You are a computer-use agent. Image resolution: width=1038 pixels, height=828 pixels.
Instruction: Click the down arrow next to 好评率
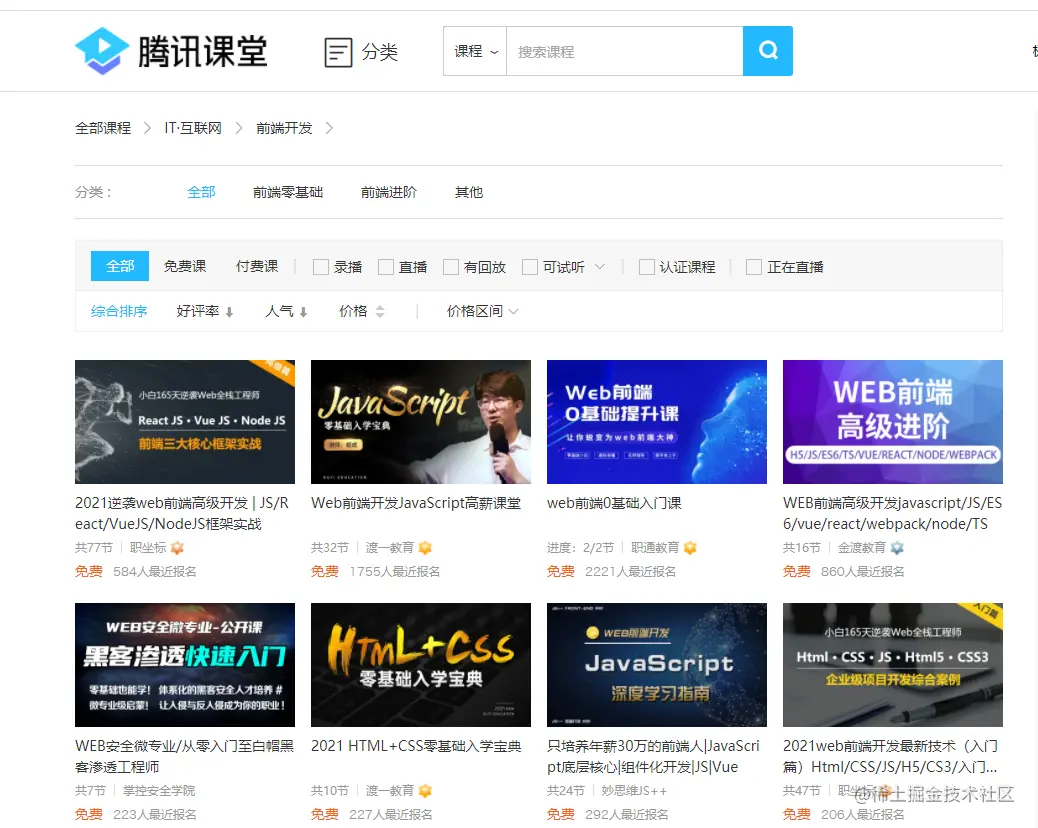pyautogui.click(x=229, y=312)
